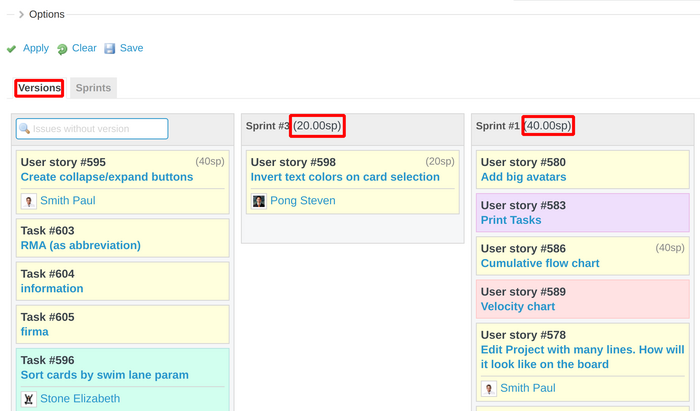
Task: Click Smith Paul's avatar on story #595
Action: coord(29,201)
